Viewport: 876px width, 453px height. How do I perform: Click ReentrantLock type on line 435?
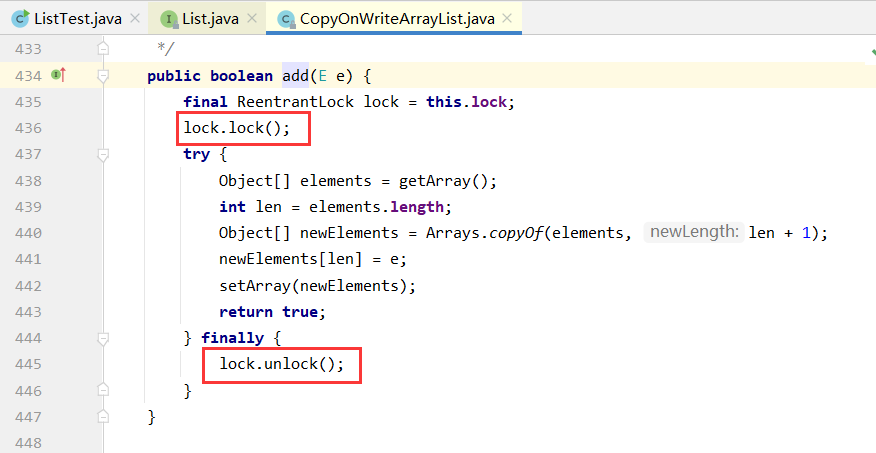[296, 102]
